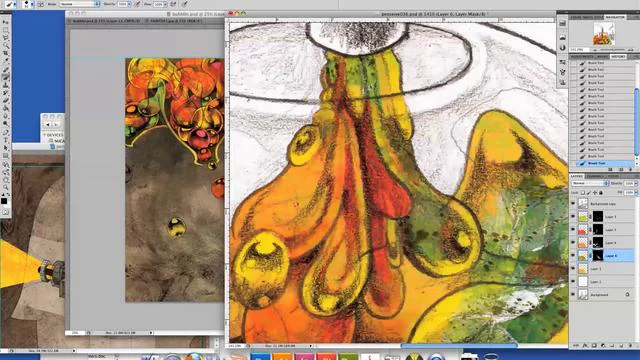Open the brush preset picker

coord(28,4)
